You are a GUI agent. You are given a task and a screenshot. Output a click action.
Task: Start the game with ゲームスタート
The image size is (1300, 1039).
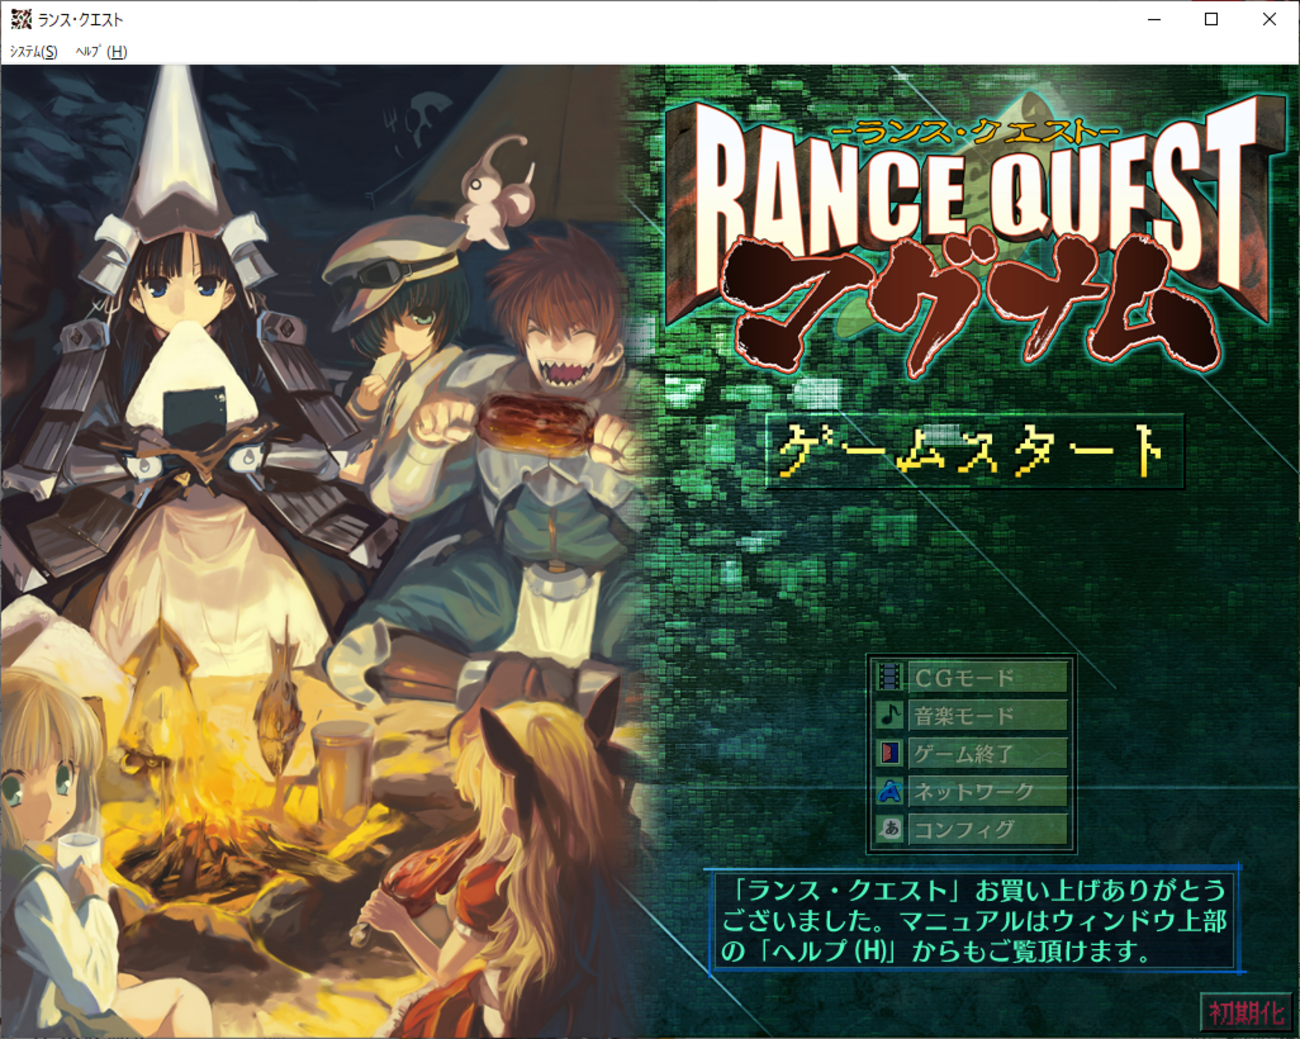click(975, 452)
